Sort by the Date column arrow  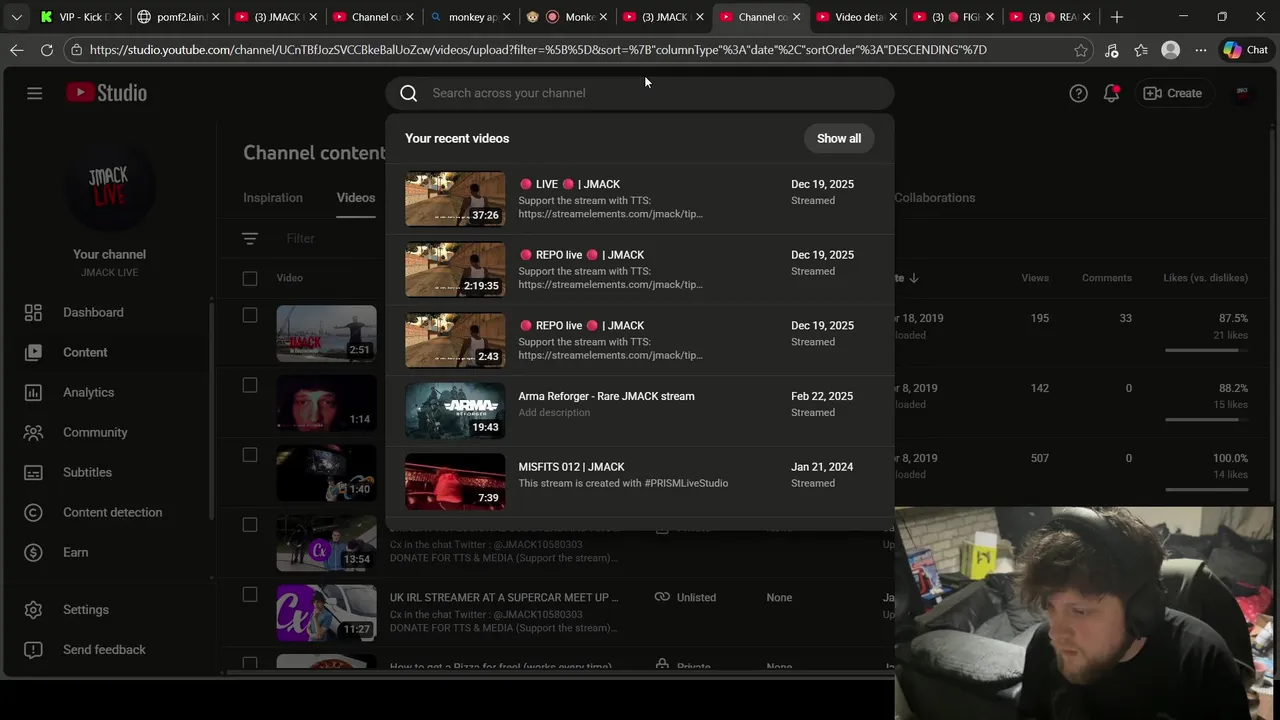pyautogui.click(x=913, y=278)
